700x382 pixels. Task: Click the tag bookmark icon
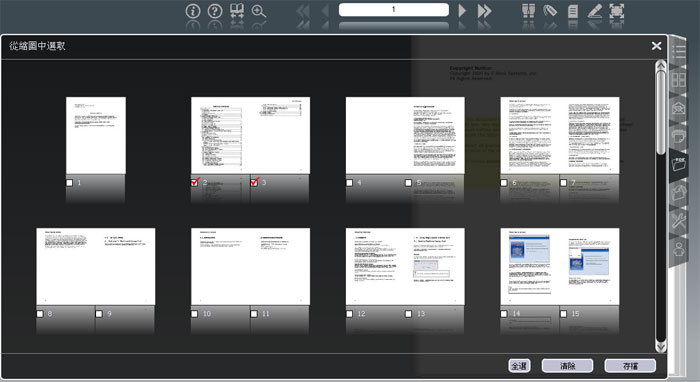(550, 11)
